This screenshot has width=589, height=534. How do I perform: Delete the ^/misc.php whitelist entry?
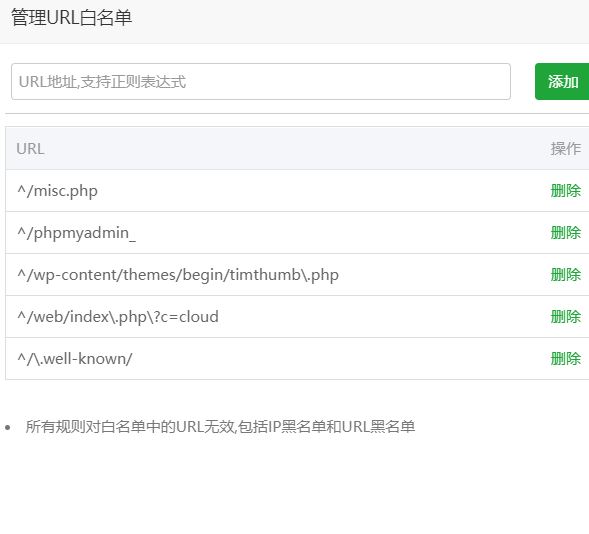[566, 191]
